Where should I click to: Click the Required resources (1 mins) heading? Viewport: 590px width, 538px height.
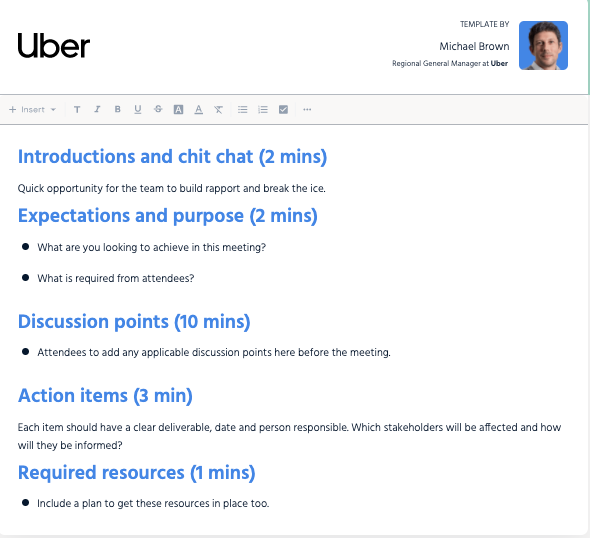click(137, 473)
